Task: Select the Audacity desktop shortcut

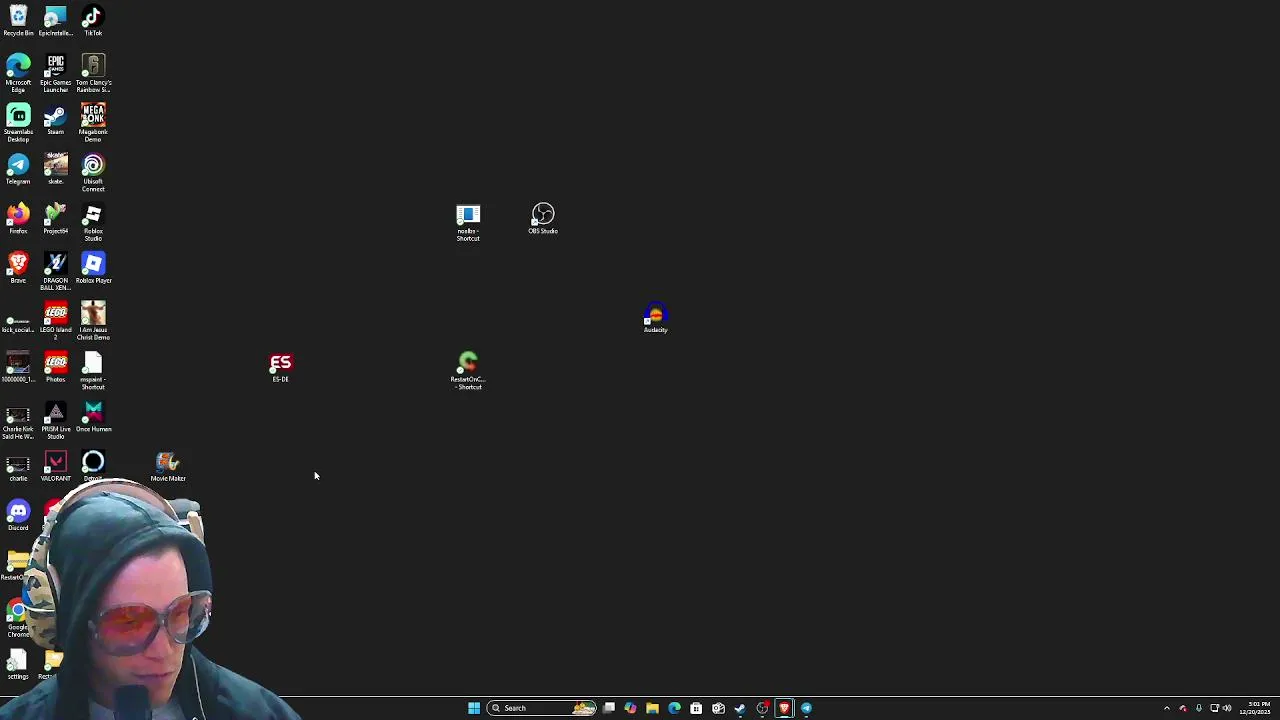Action: click(x=655, y=318)
